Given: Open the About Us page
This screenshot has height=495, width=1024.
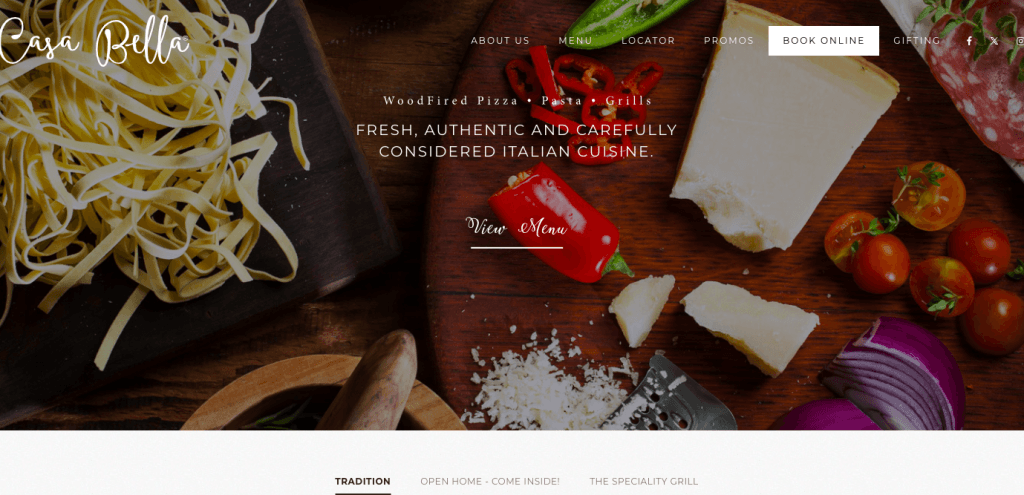Looking at the screenshot, I should (500, 40).
